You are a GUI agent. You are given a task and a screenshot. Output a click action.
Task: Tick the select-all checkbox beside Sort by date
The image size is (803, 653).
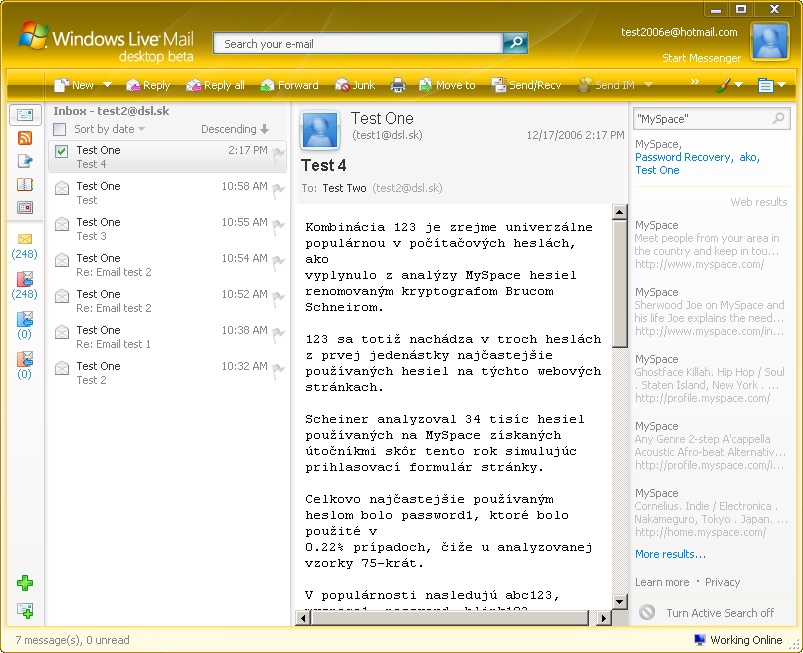(59, 129)
